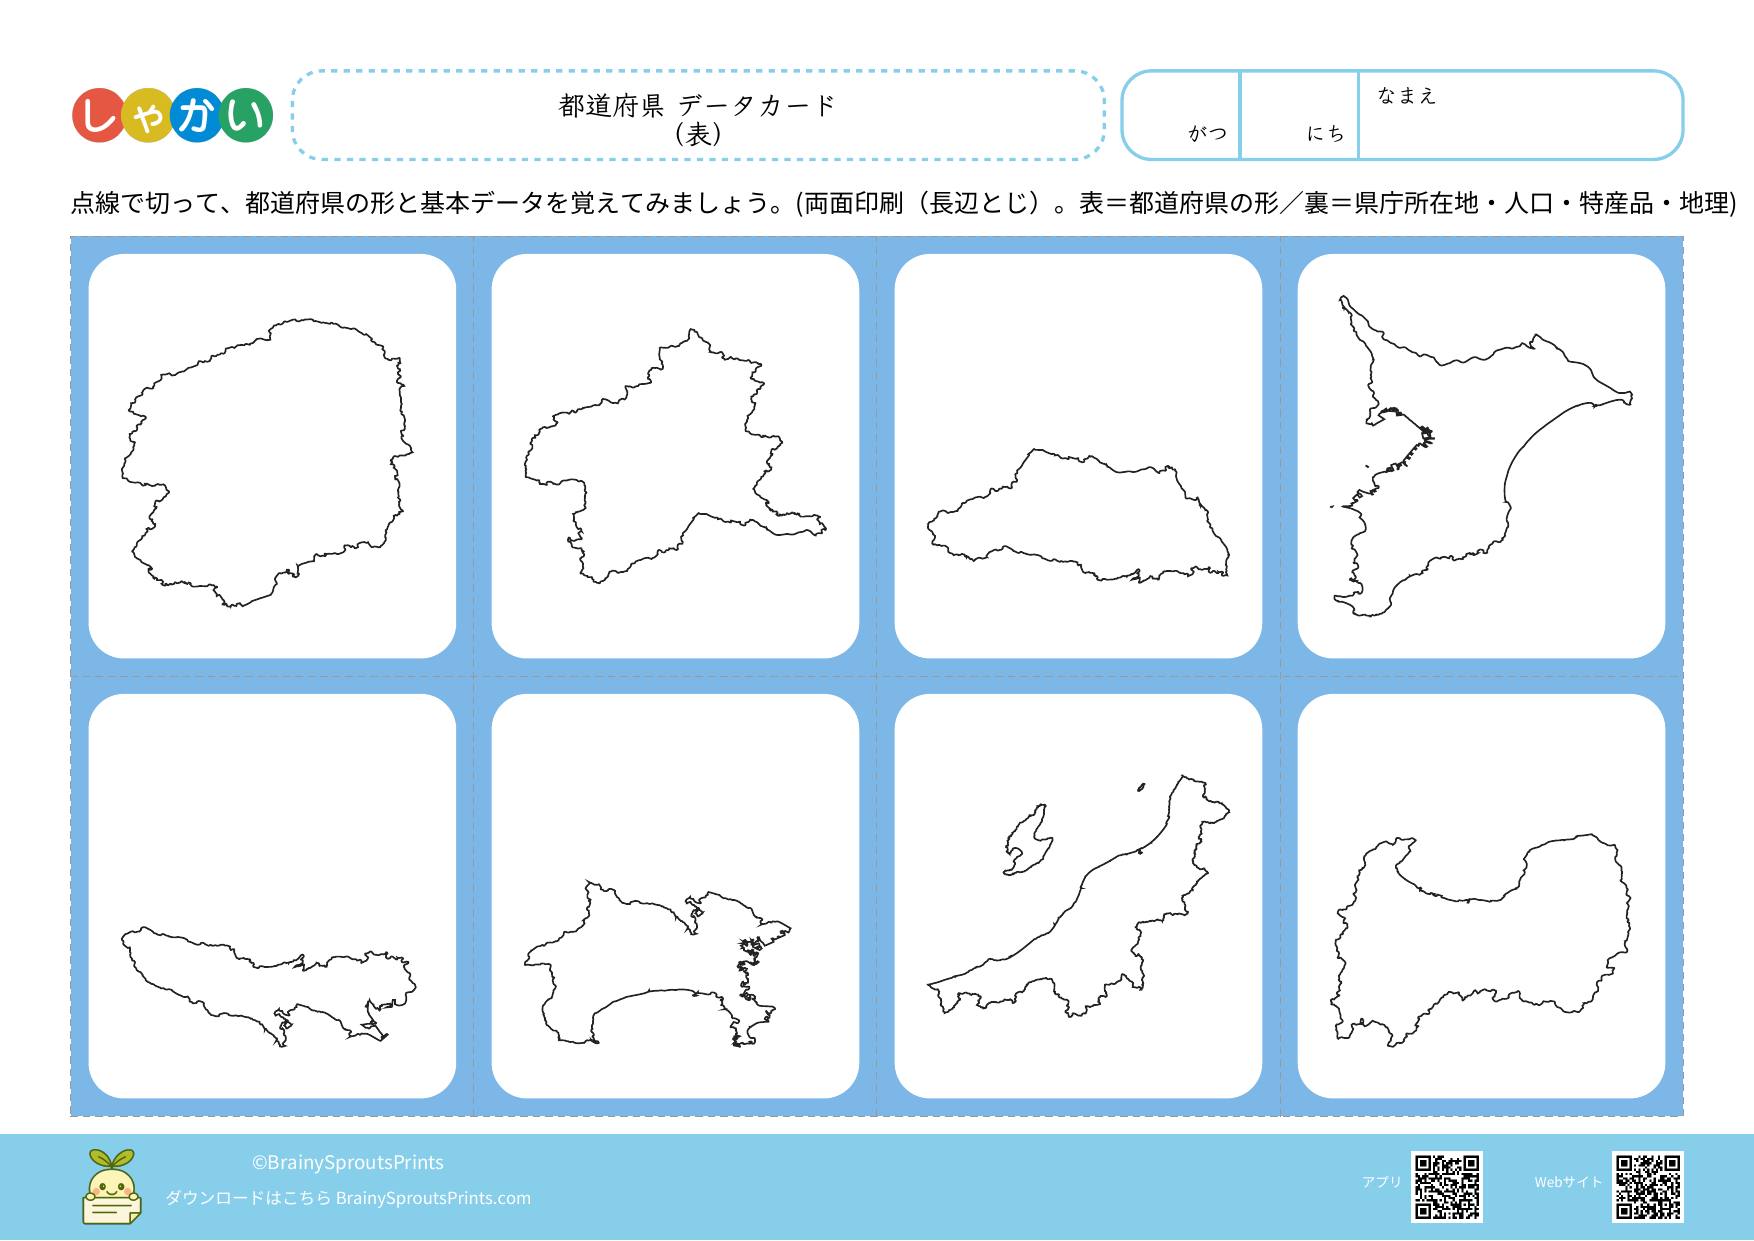Click the yellow ゃ circle in logo
Viewport: 1754px width, 1241px height.
[147, 117]
